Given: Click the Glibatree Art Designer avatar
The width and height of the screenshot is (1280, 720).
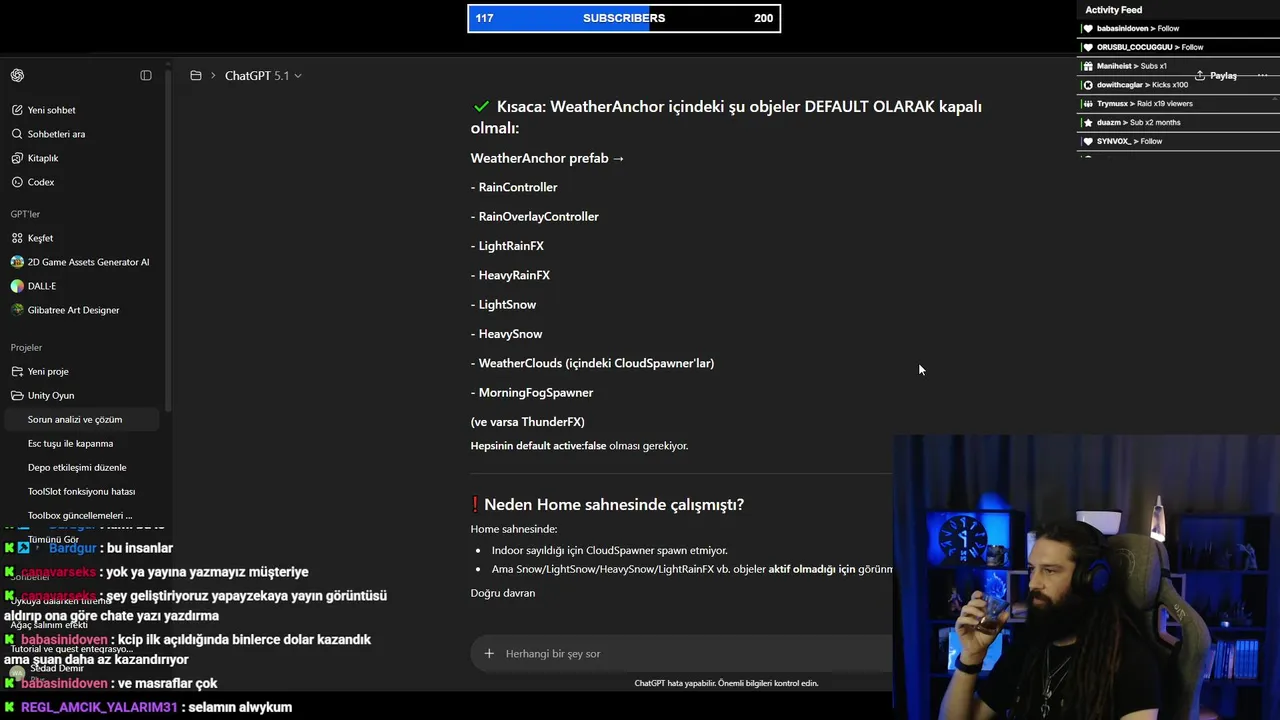Looking at the screenshot, I should 17,310.
